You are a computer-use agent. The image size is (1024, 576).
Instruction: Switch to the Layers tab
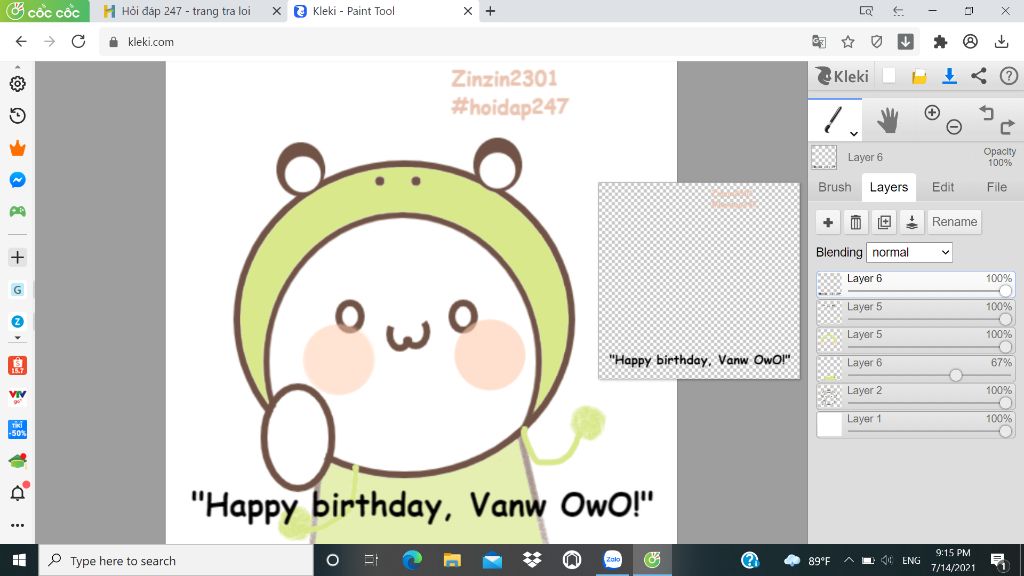point(889,187)
